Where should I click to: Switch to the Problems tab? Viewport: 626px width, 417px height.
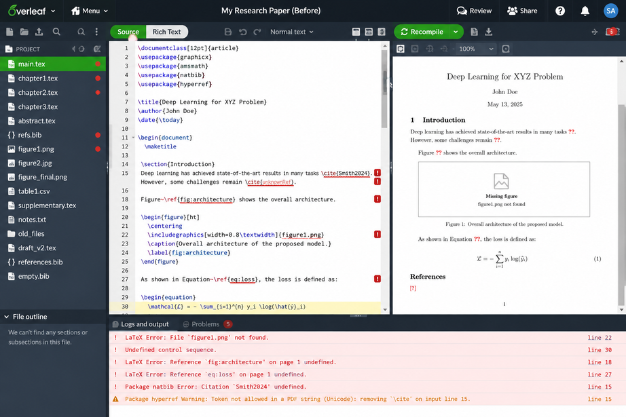pos(208,324)
